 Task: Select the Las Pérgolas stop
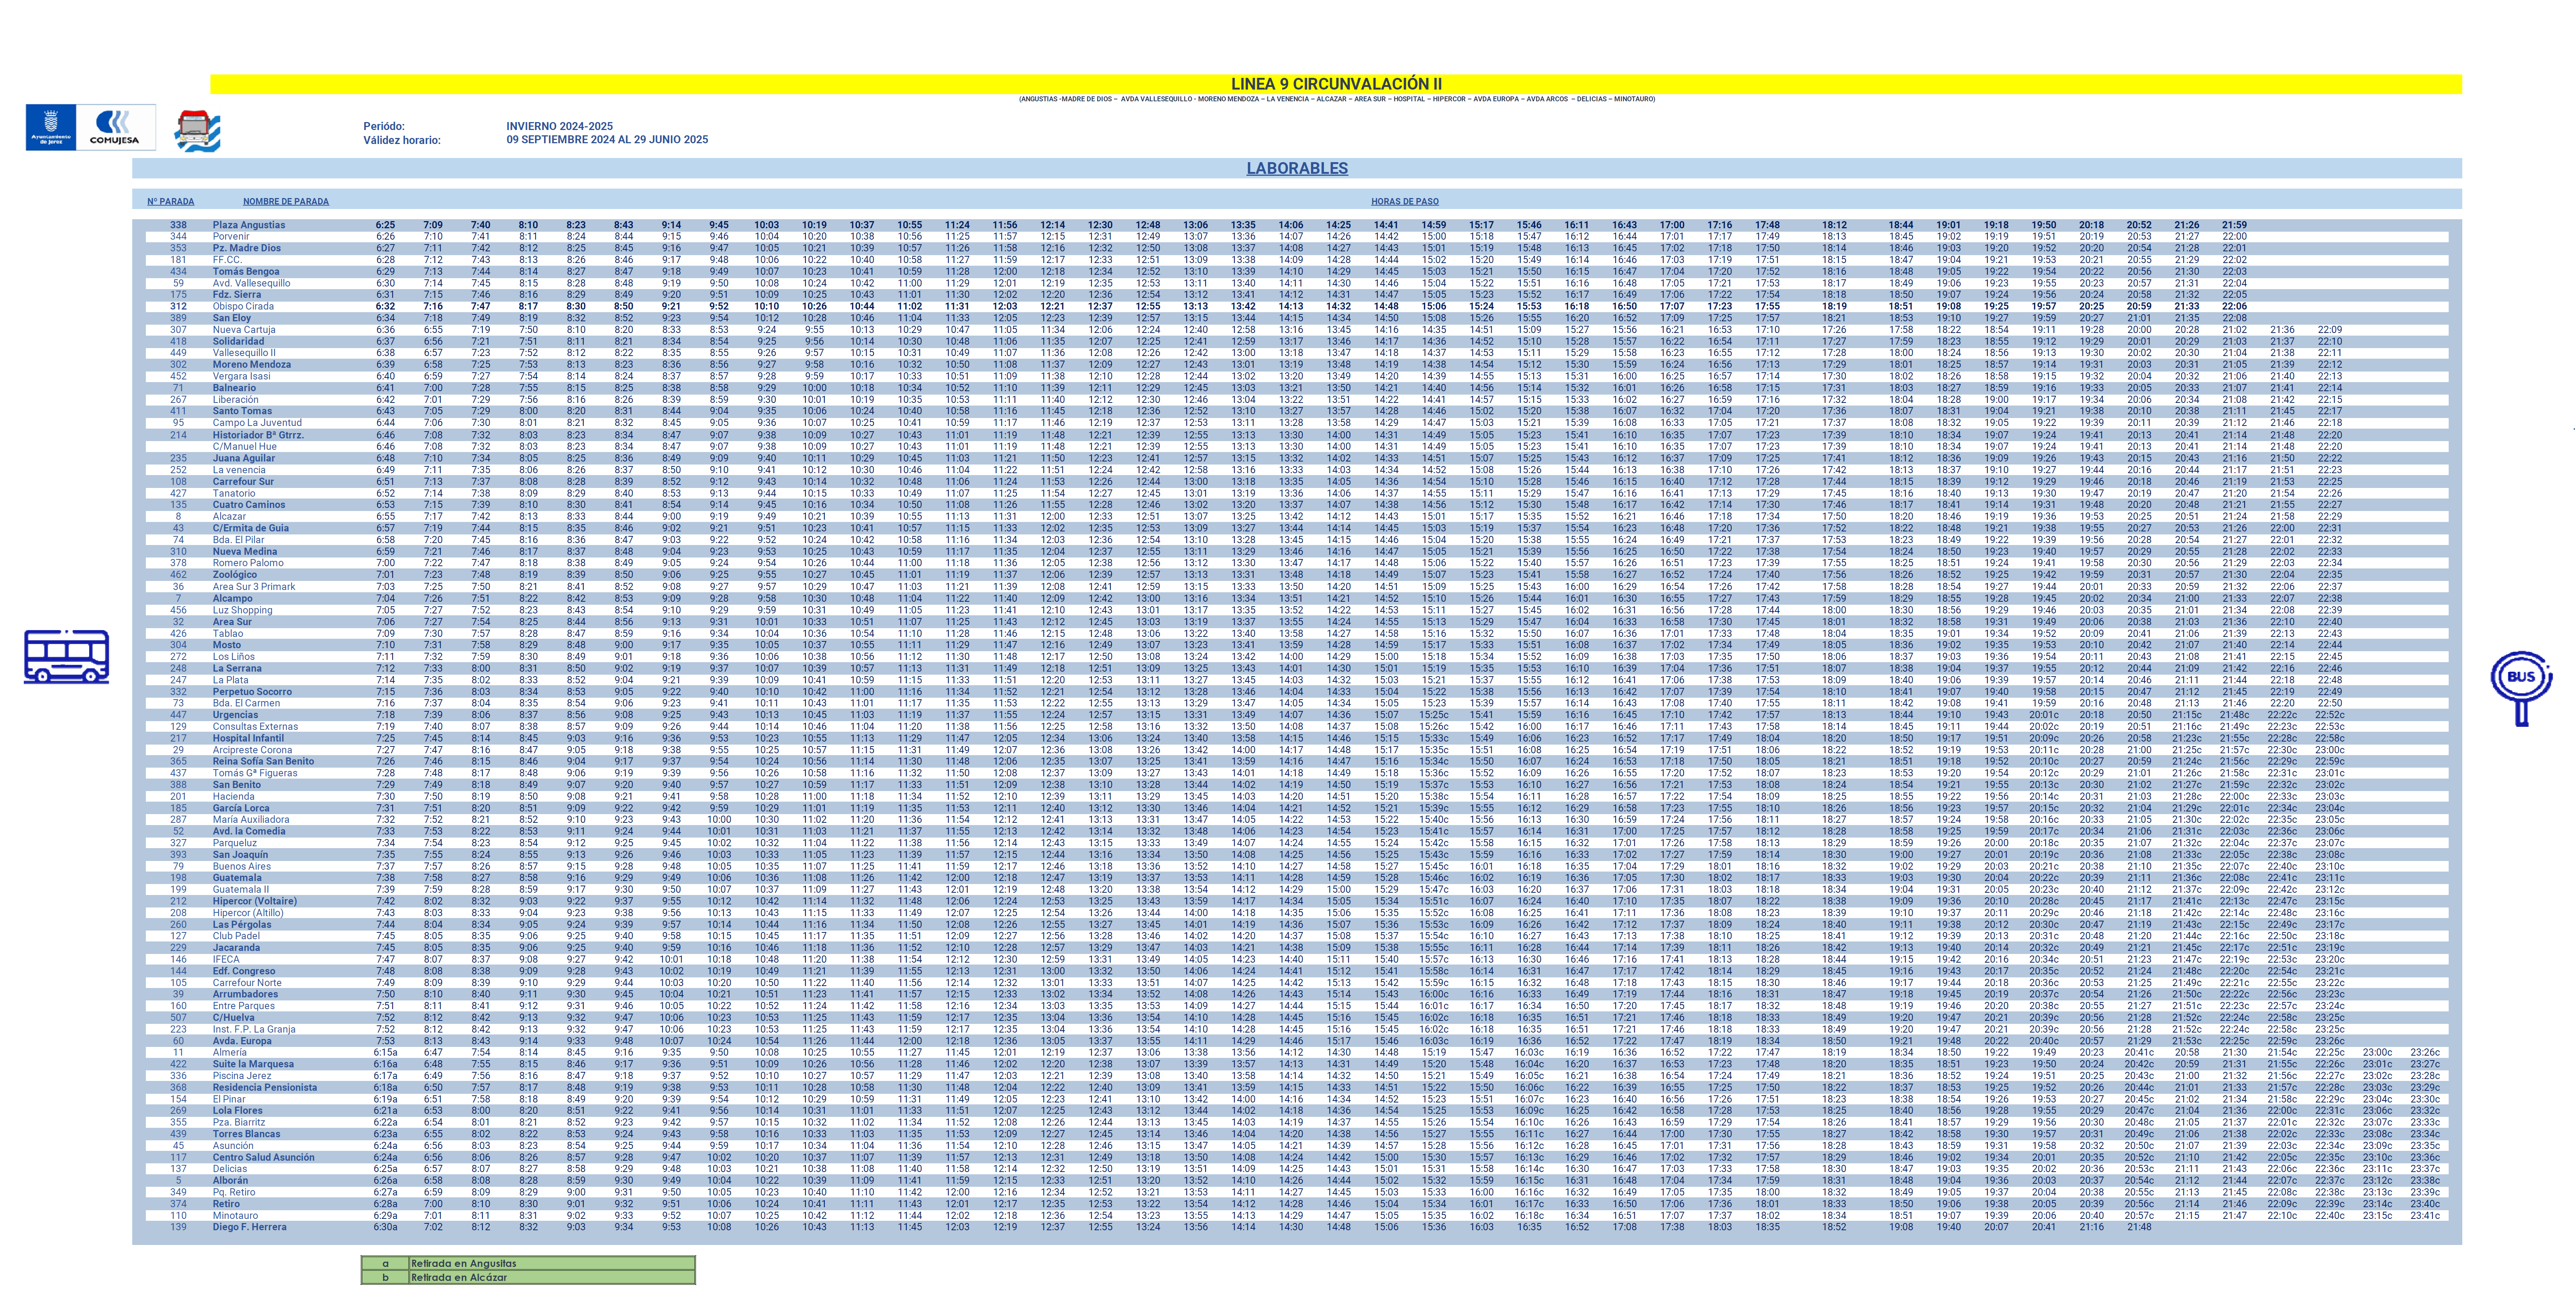(242, 925)
